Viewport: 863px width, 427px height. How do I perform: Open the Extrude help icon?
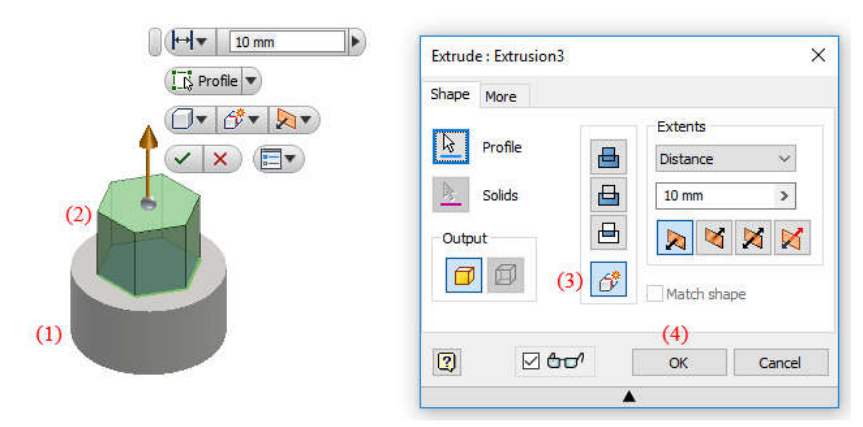click(448, 363)
